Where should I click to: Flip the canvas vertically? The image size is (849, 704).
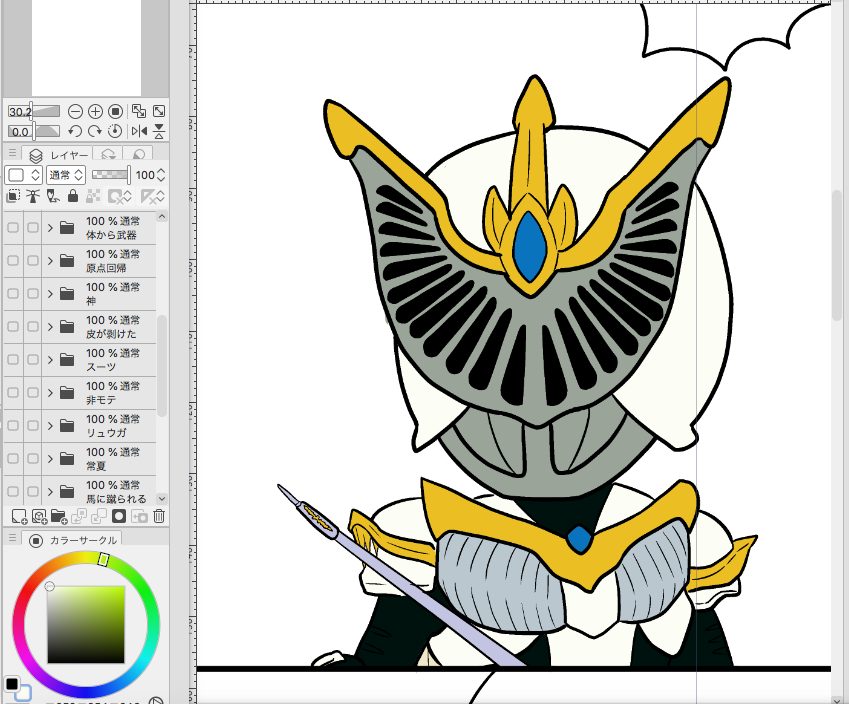[x=159, y=131]
